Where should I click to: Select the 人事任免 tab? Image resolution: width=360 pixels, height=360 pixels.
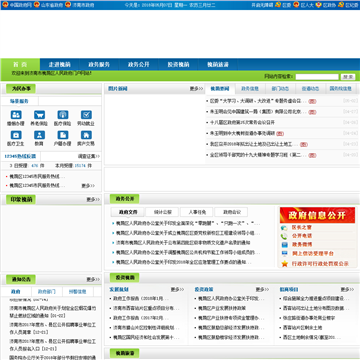click(197, 212)
